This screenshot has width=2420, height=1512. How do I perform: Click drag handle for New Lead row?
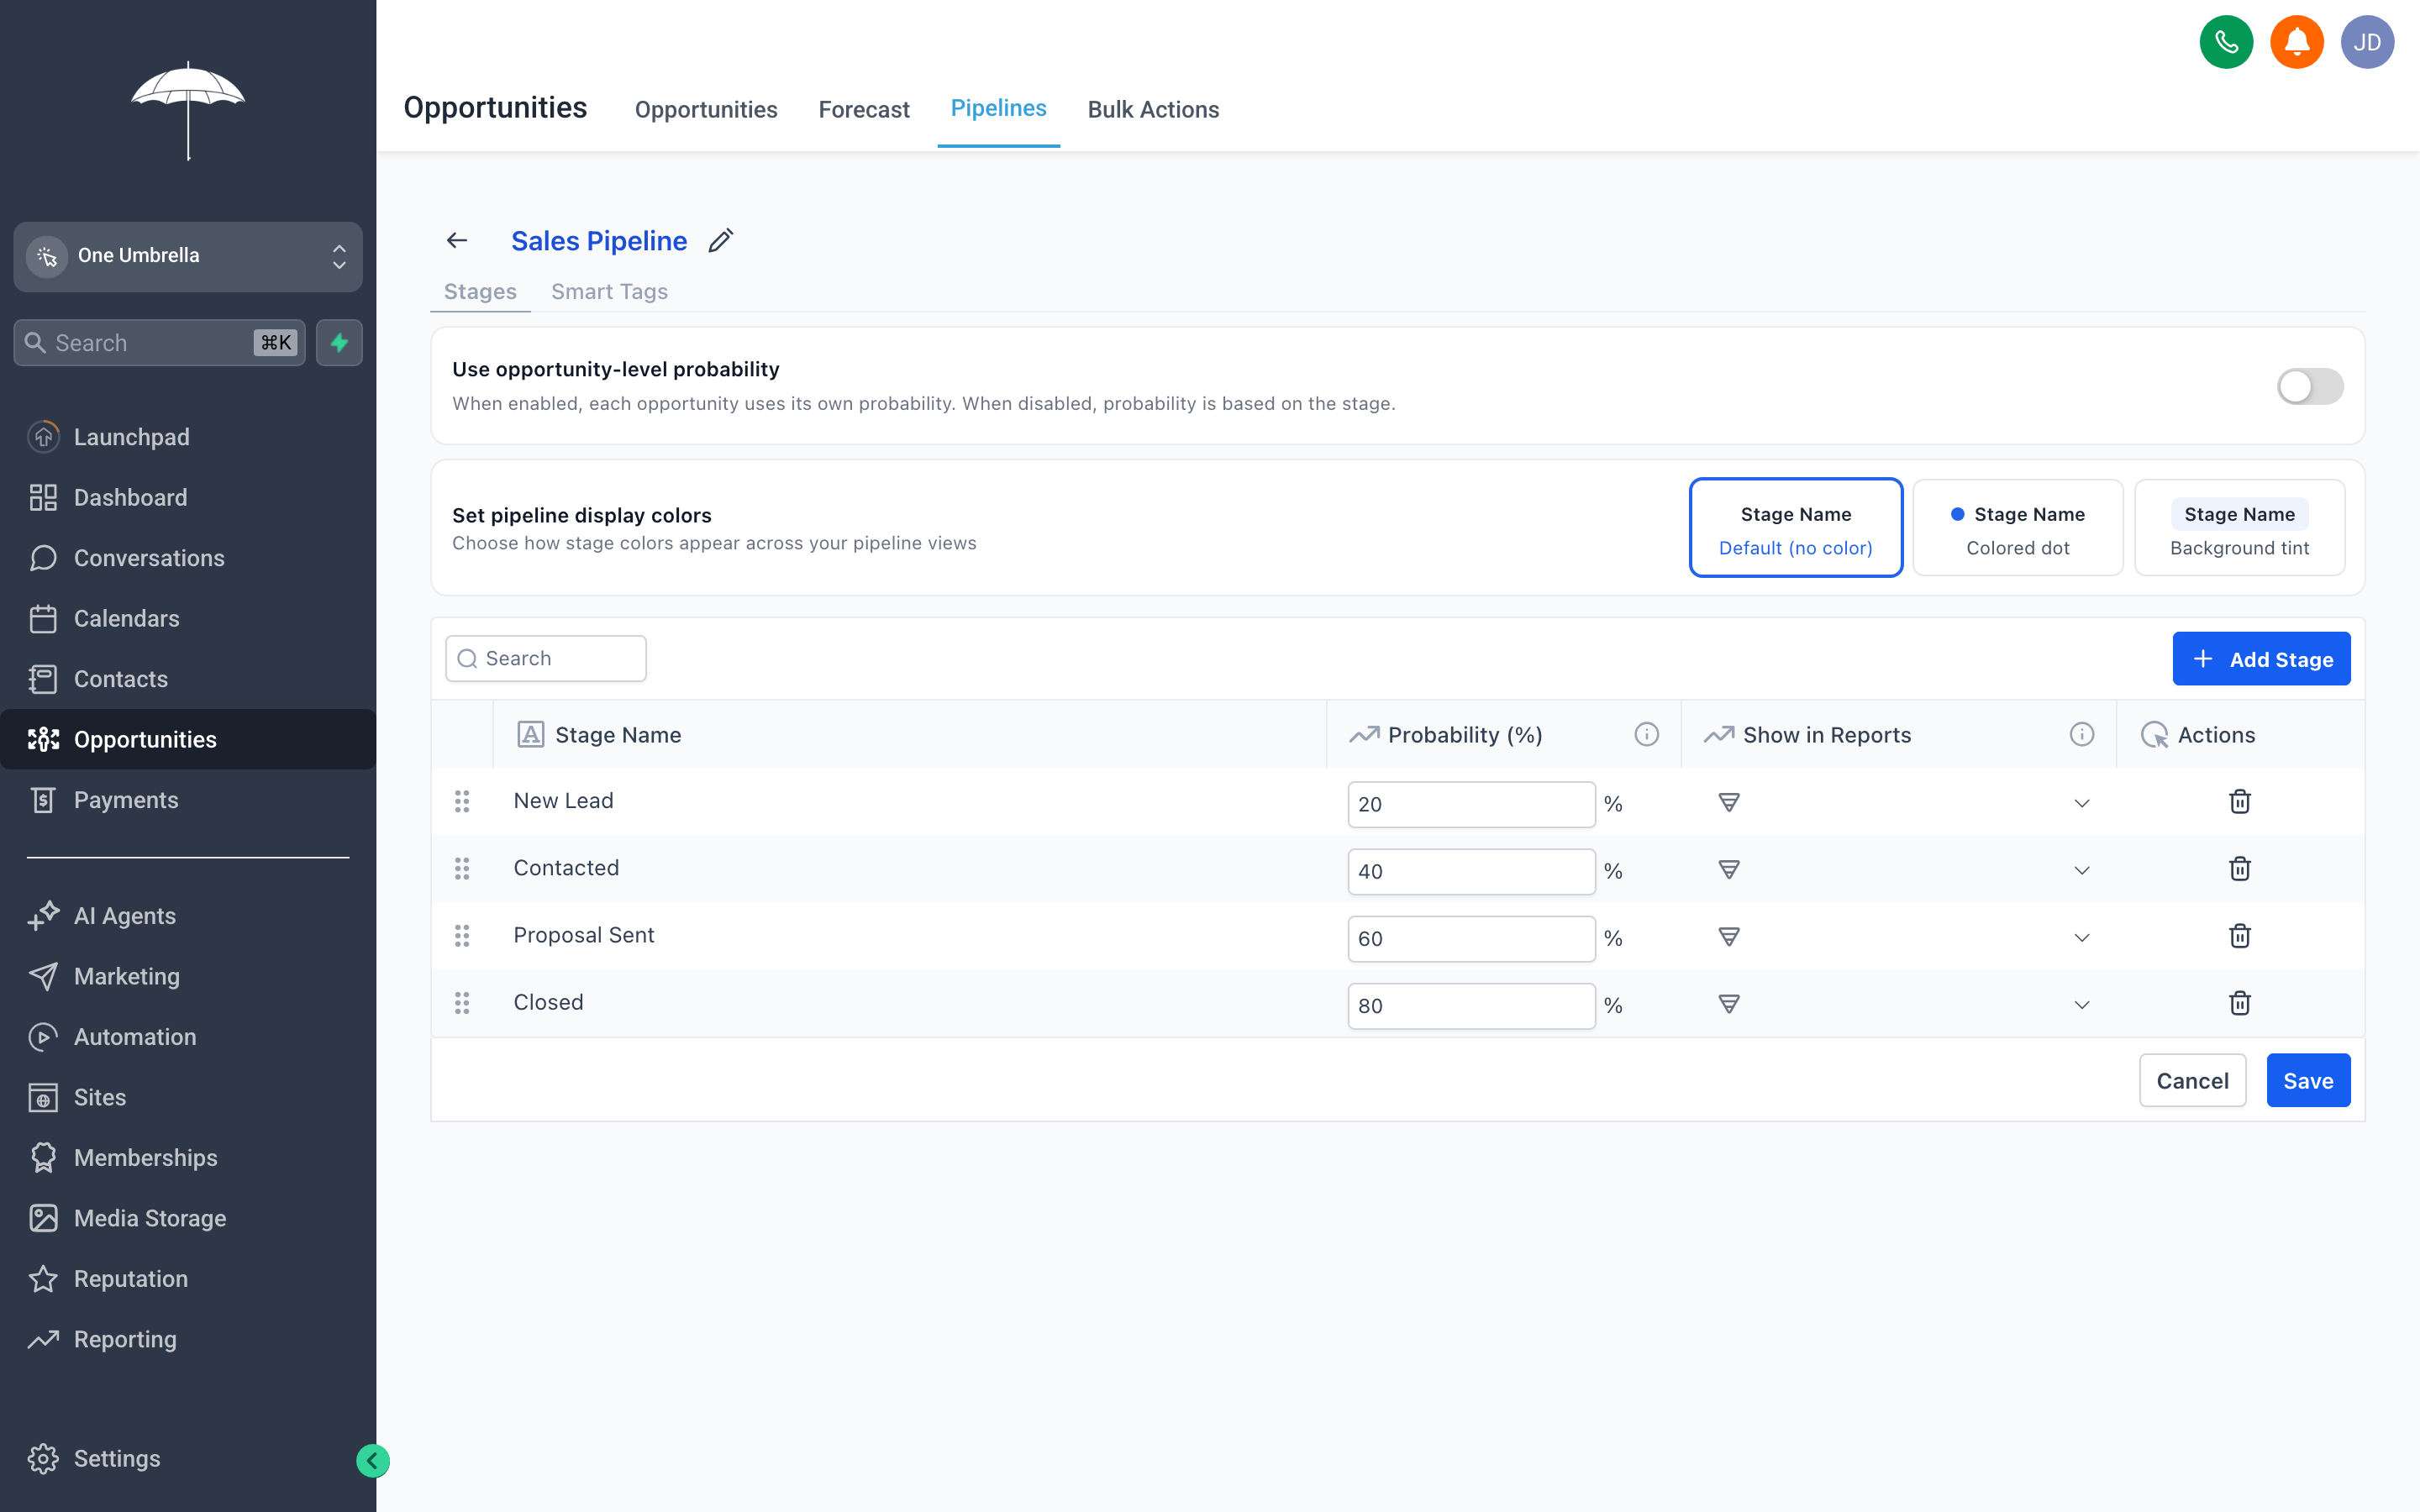pyautogui.click(x=462, y=801)
